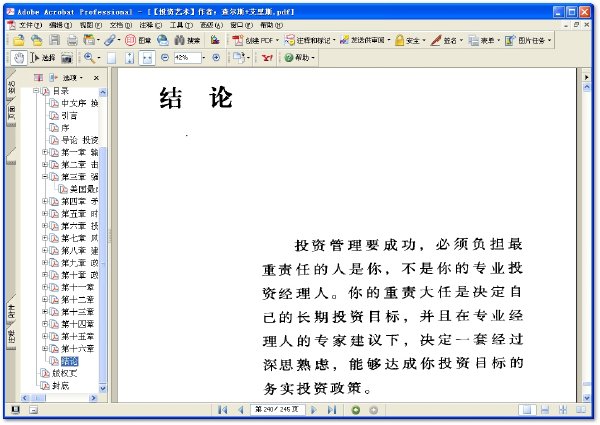Screen dimensions: 600x425
Task: Click the Fit Page view icon
Action: click(x=130, y=58)
